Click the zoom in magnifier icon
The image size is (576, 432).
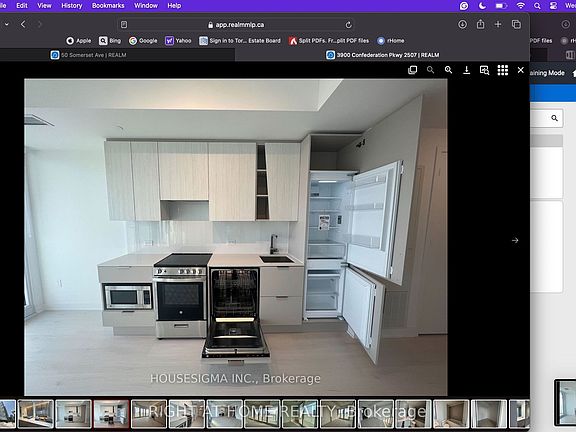pos(448,70)
